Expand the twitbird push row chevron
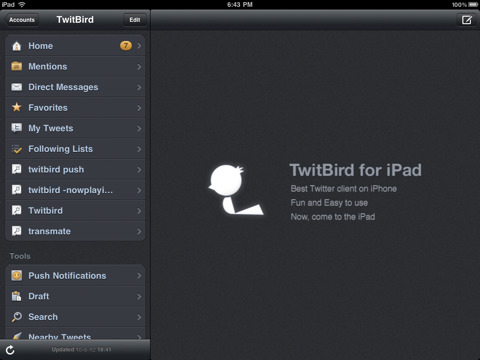This screenshot has height=360, width=480. tap(139, 170)
